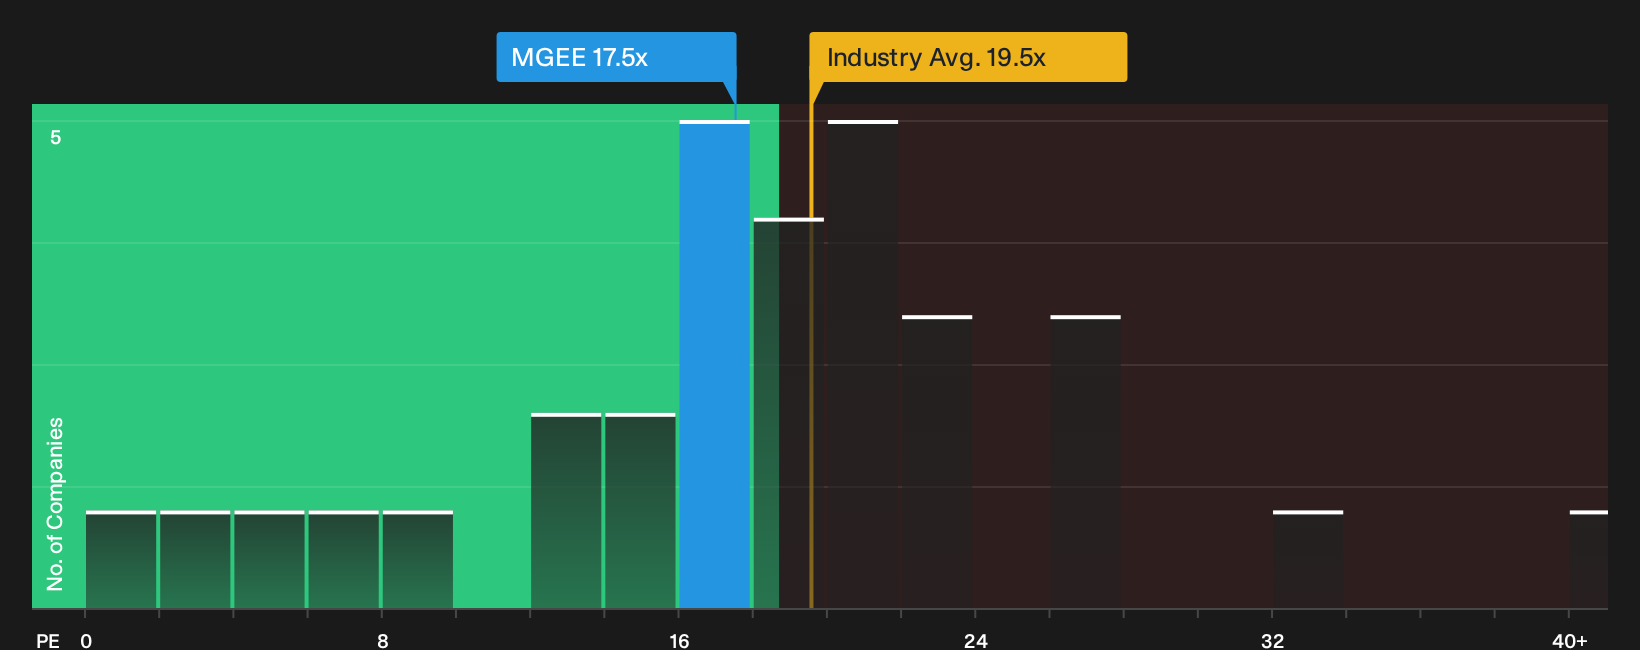
Task: Click the bar between PE 26 and 28
Action: (1085, 461)
